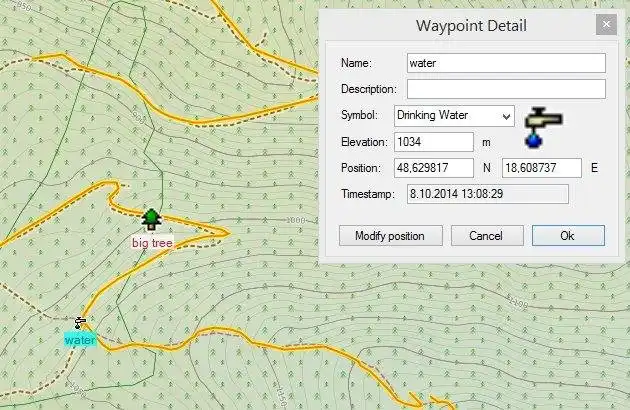Screen dimensions: 630x410
Task: Open the Symbol dropdown list
Action: (x=454, y=116)
